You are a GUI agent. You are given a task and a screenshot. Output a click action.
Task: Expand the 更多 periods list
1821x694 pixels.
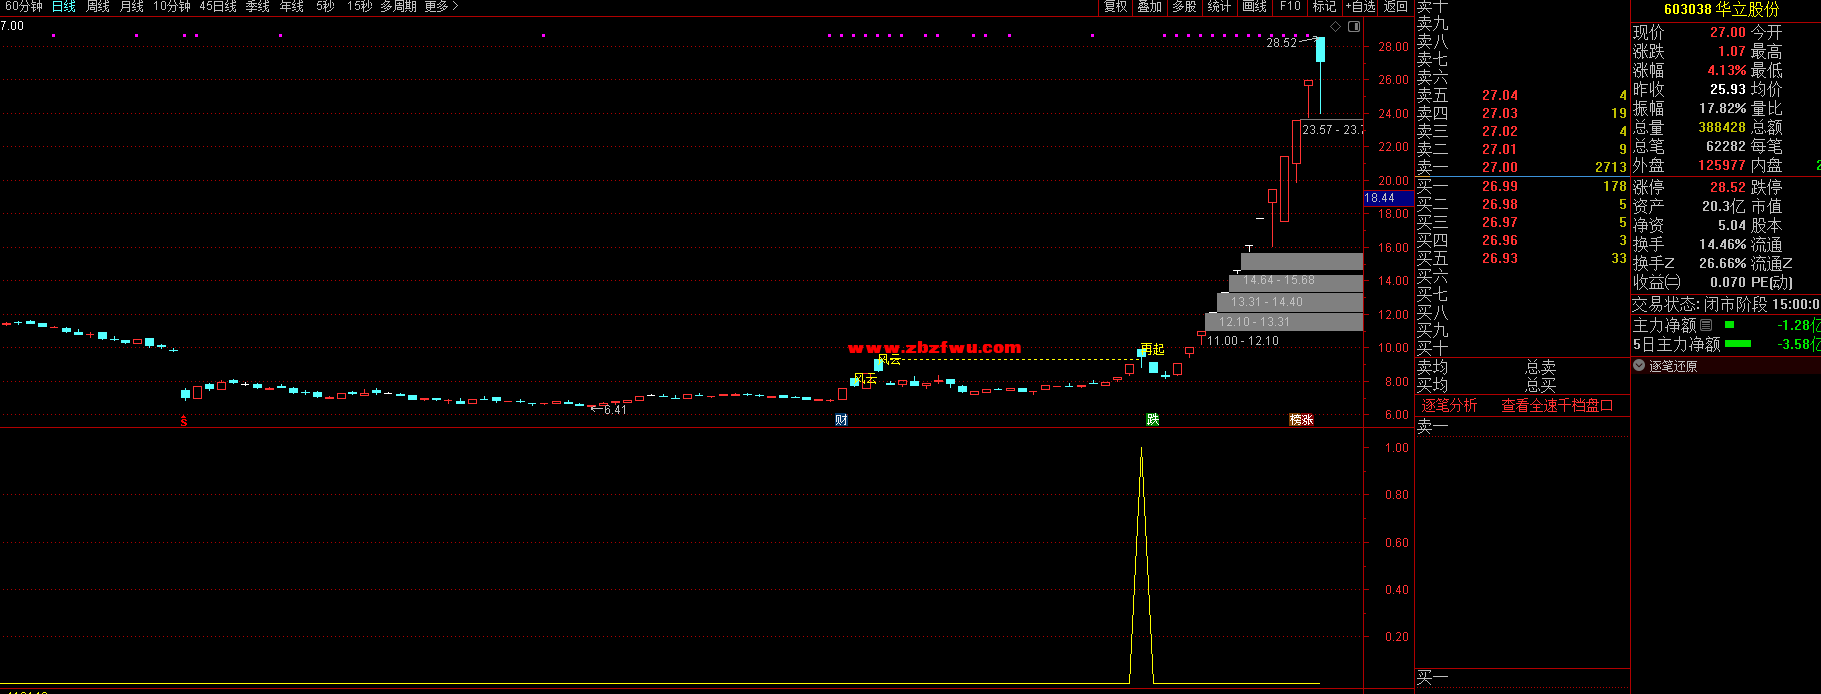coord(441,7)
